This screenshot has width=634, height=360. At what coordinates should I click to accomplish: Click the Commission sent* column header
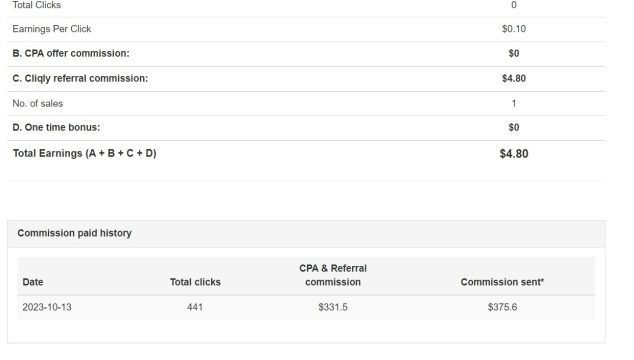point(502,282)
